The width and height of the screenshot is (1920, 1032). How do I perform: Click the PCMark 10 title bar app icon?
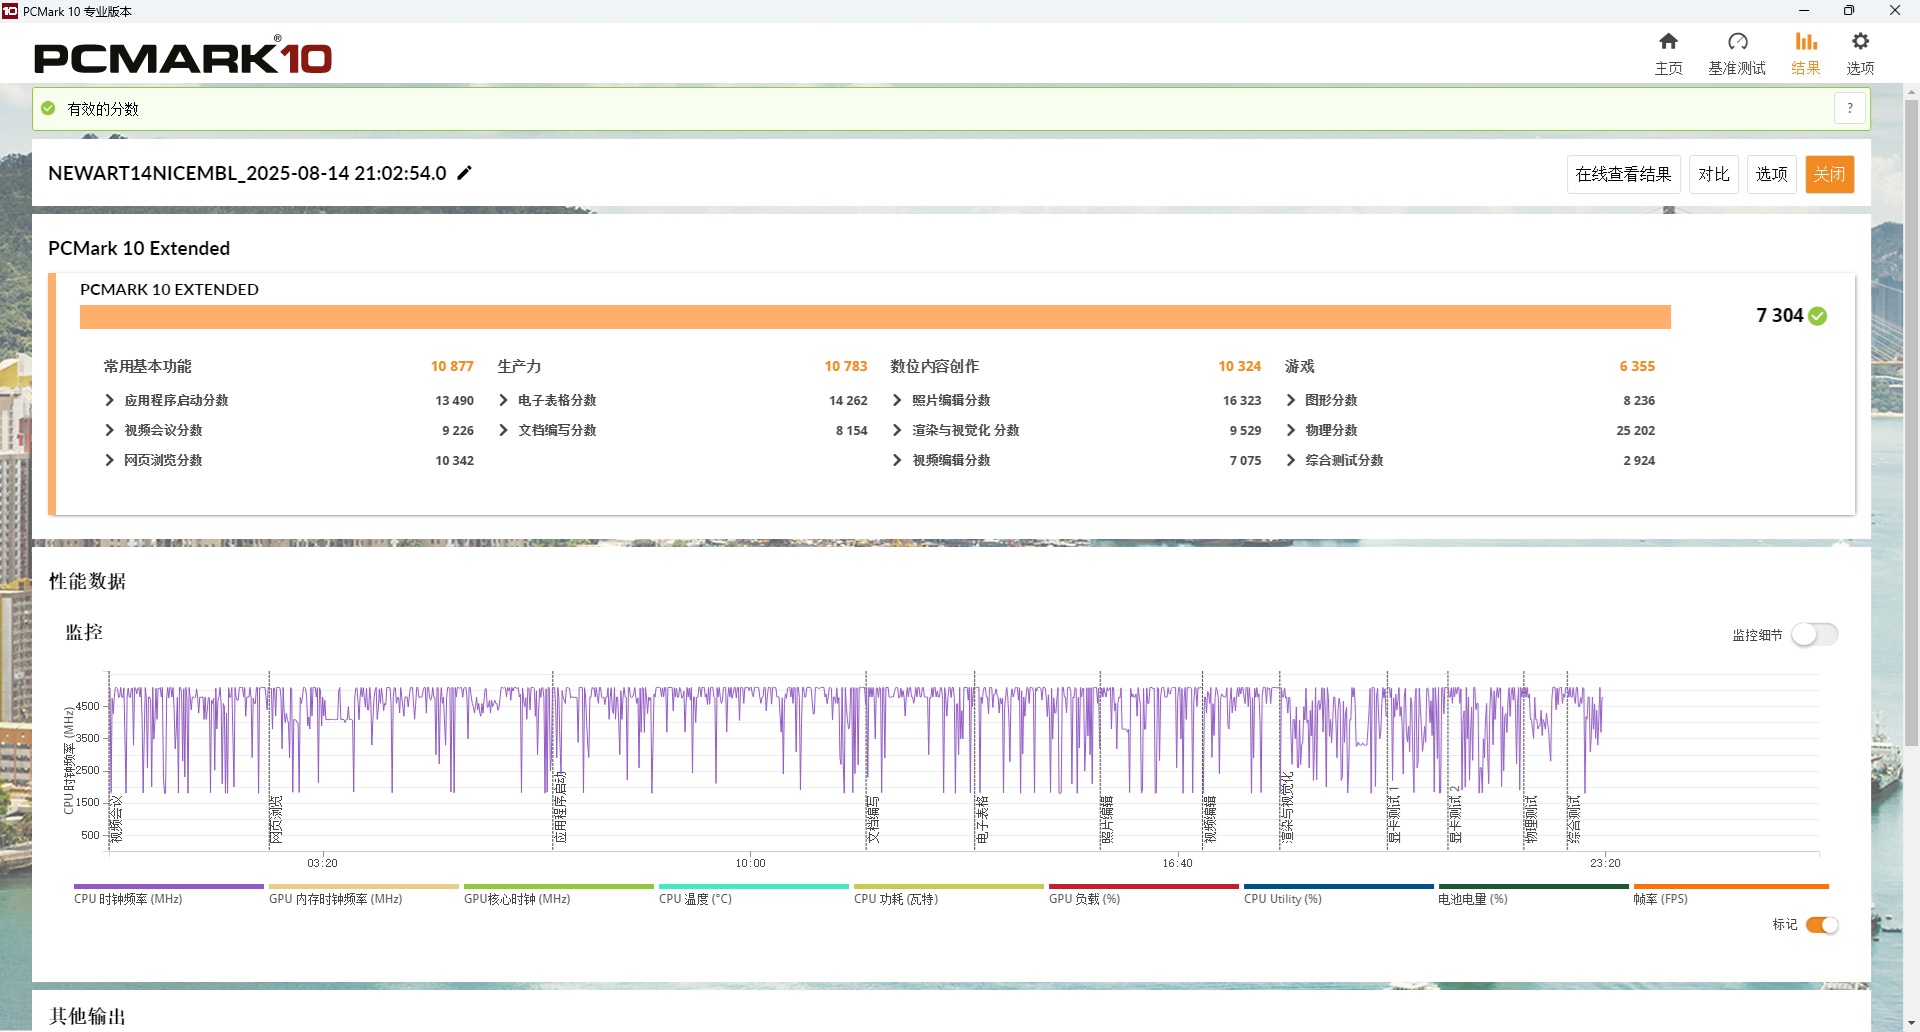tap(10, 11)
